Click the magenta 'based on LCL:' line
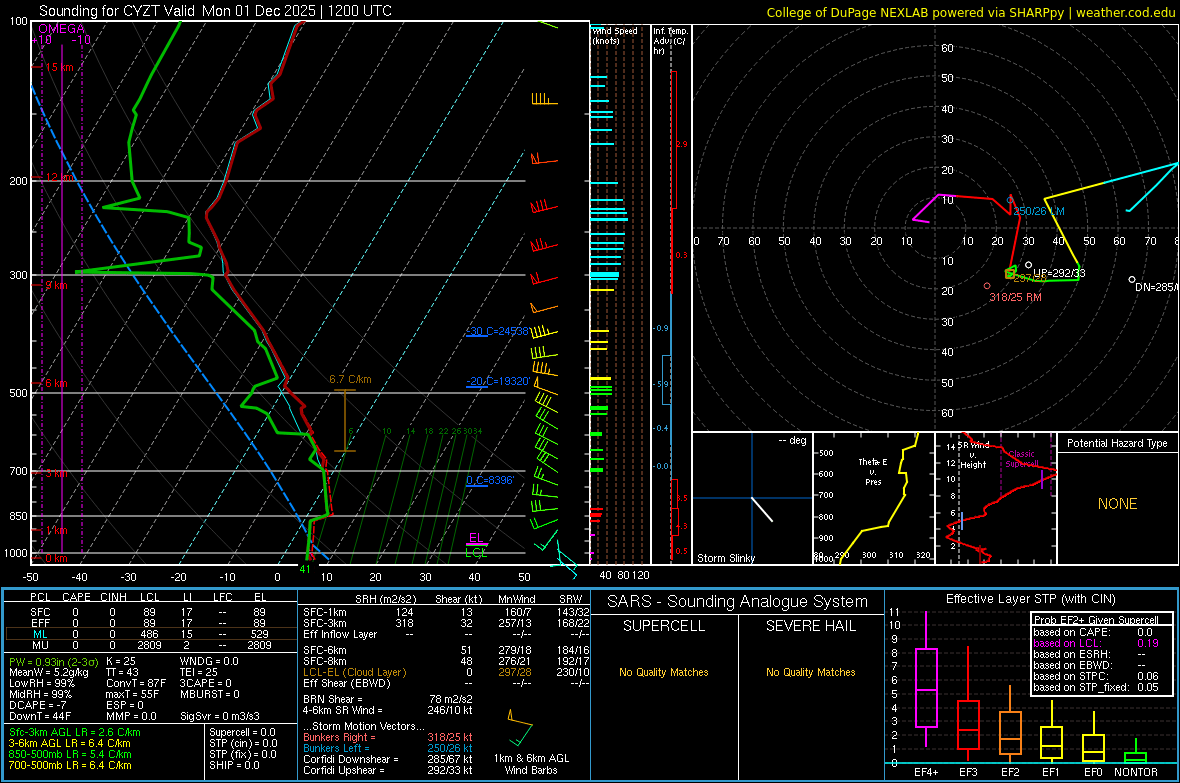This screenshot has height=783, width=1180. click(x=1096, y=644)
